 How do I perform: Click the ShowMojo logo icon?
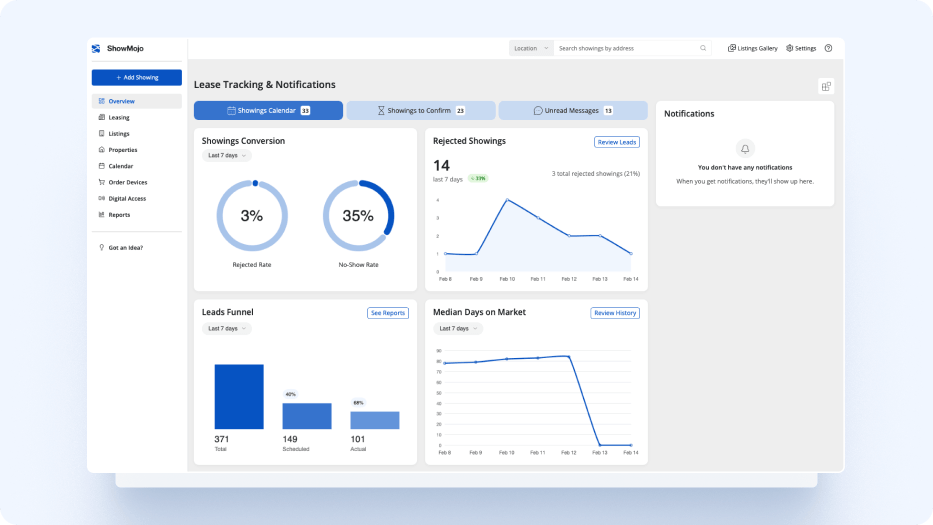click(96, 48)
